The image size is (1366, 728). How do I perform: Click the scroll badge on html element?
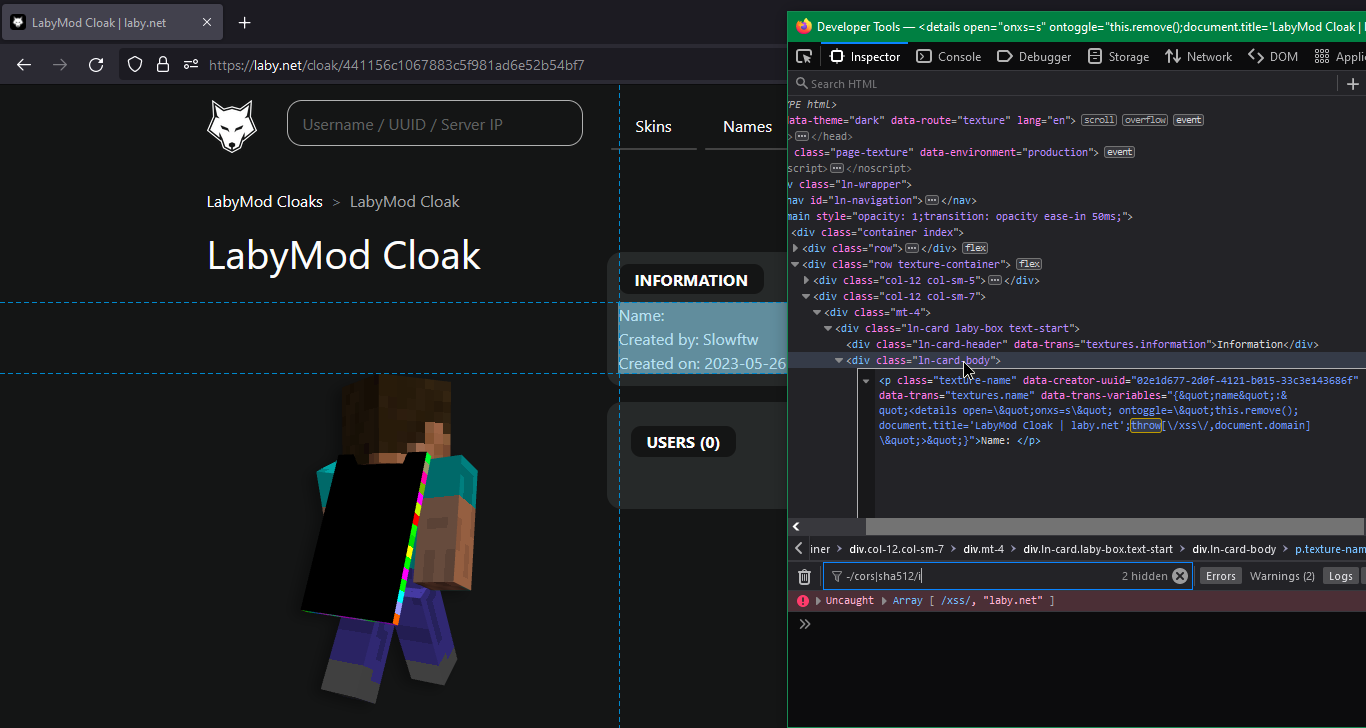(1099, 120)
